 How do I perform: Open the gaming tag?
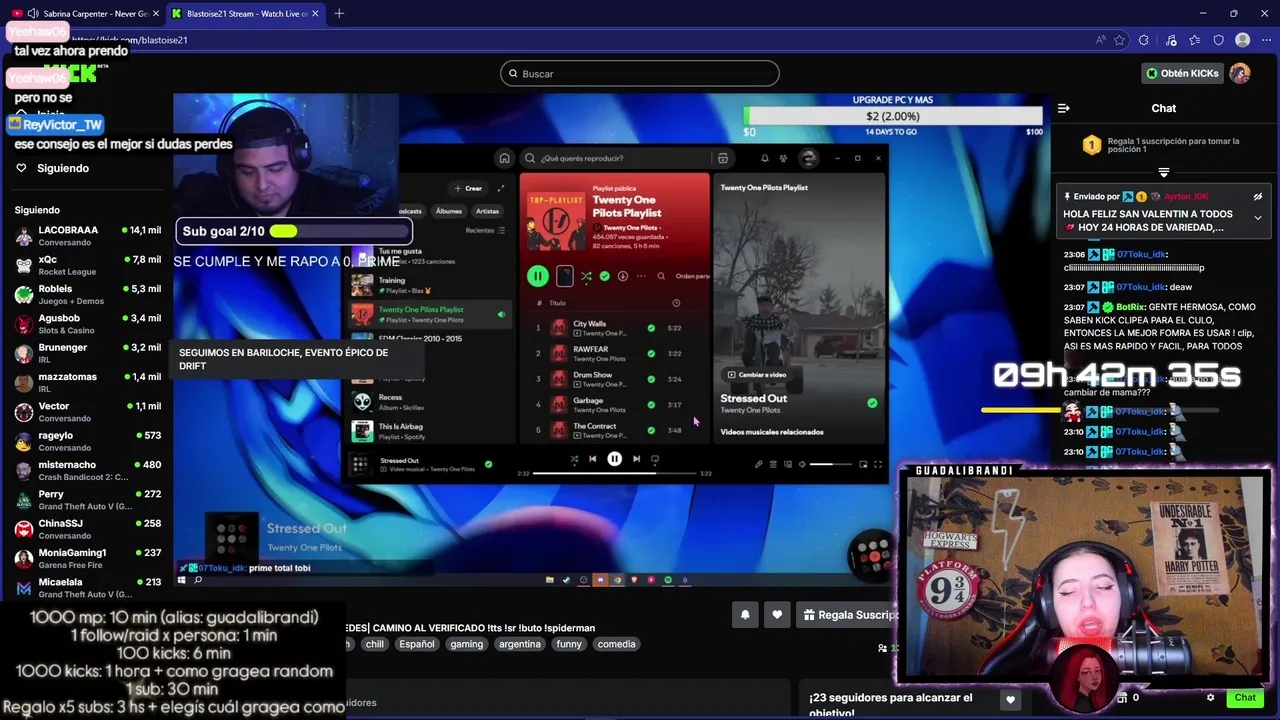467,644
